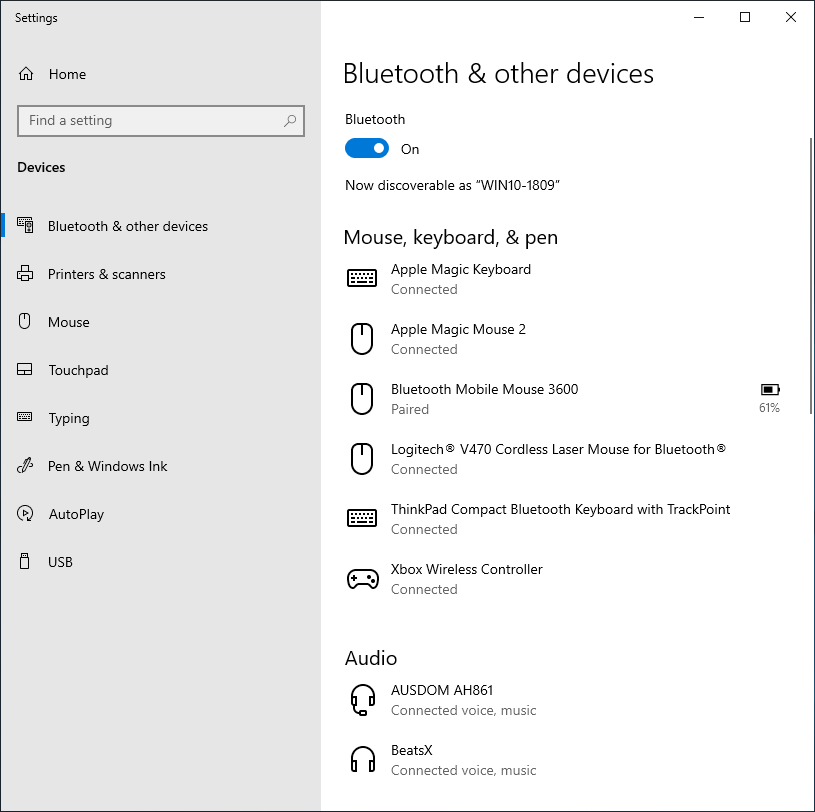
Task: Click the Pen & Windows Ink icon
Action: pos(25,465)
